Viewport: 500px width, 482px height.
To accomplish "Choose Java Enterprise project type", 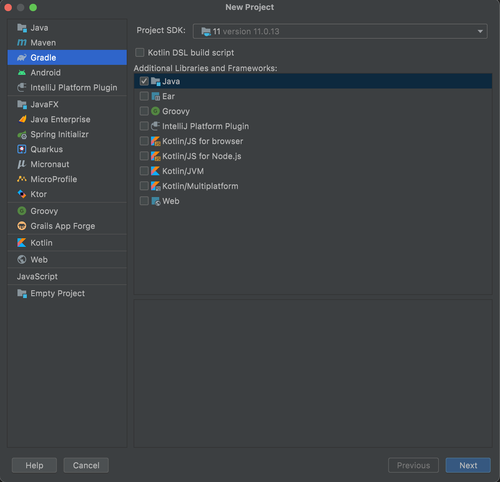I will (67, 119).
